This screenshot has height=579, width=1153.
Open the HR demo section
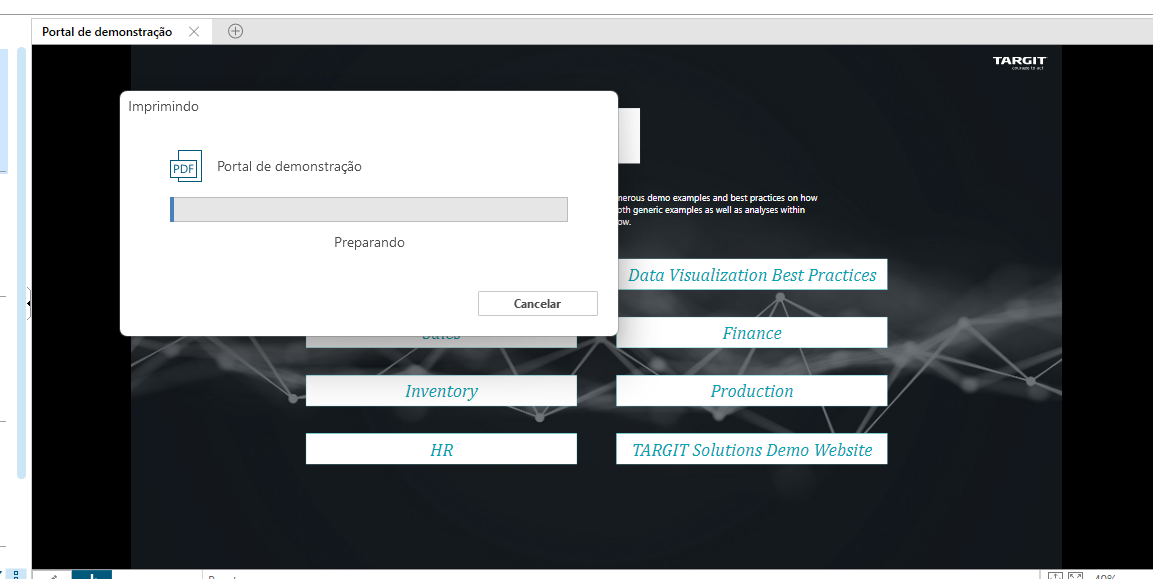(441, 449)
